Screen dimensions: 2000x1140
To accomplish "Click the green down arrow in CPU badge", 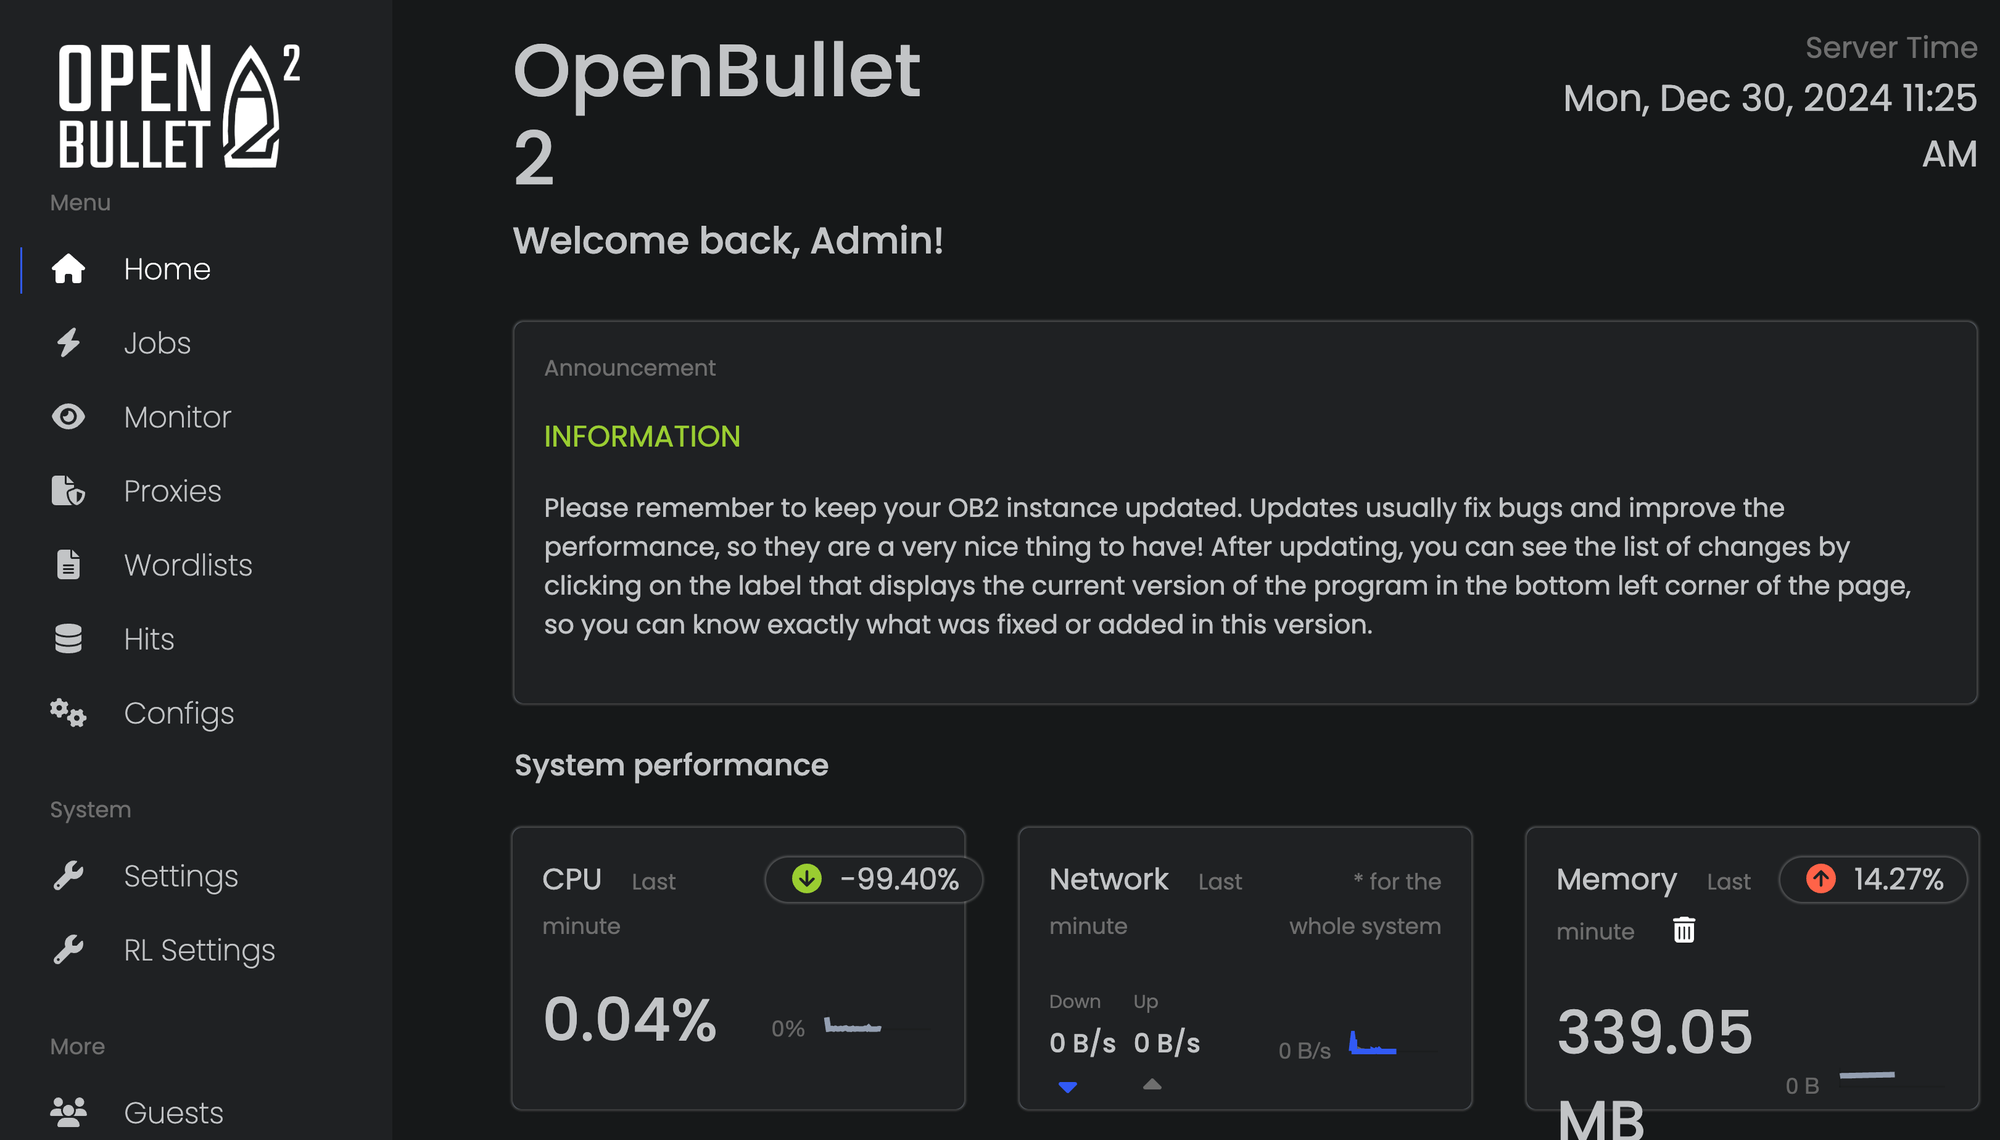I will 806,879.
